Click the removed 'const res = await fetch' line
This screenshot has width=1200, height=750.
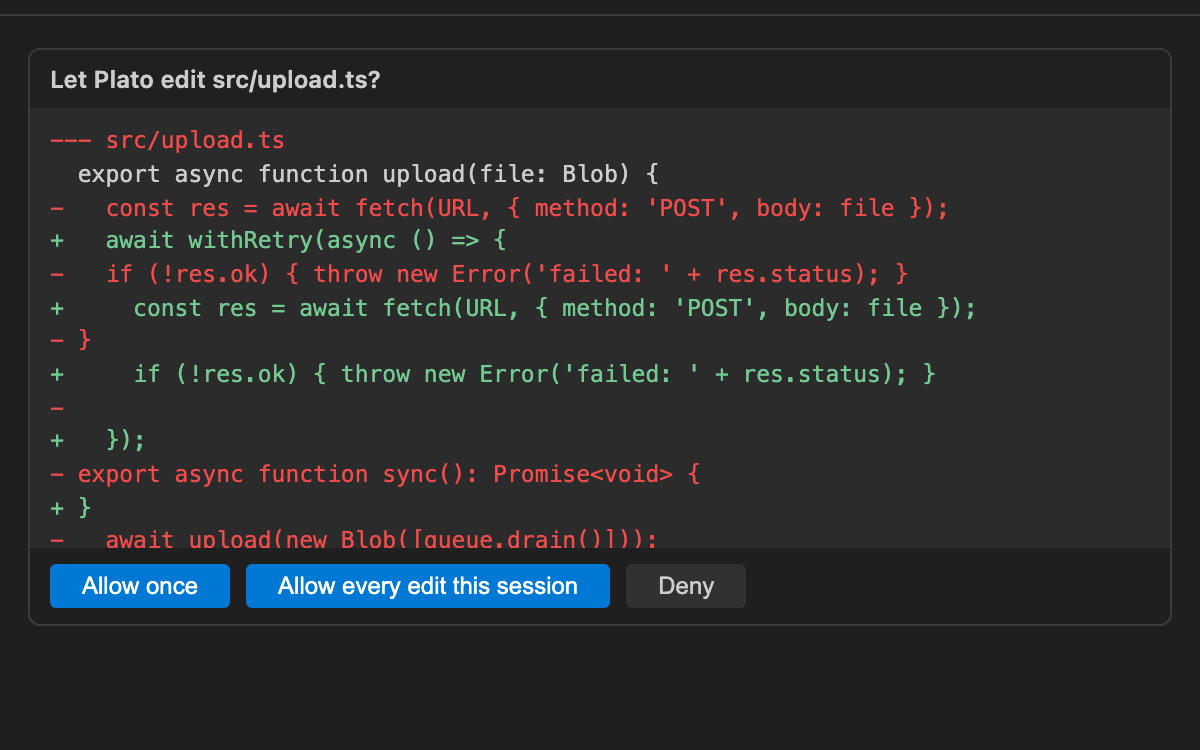[x=499, y=208]
